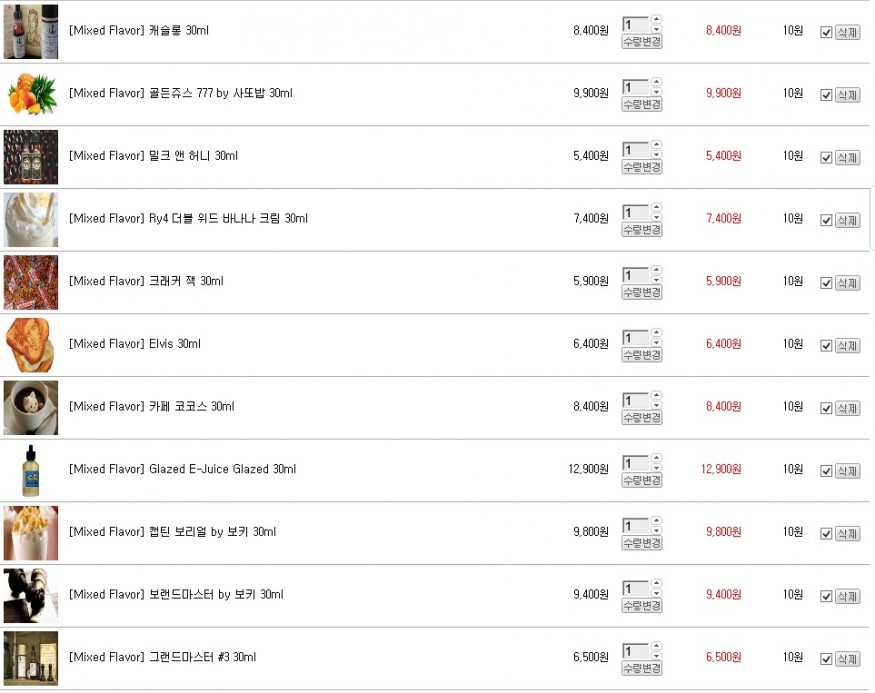Click 수량변경 button for 카페 코코스 30ml
The height and width of the screenshot is (693, 875).
point(641,418)
